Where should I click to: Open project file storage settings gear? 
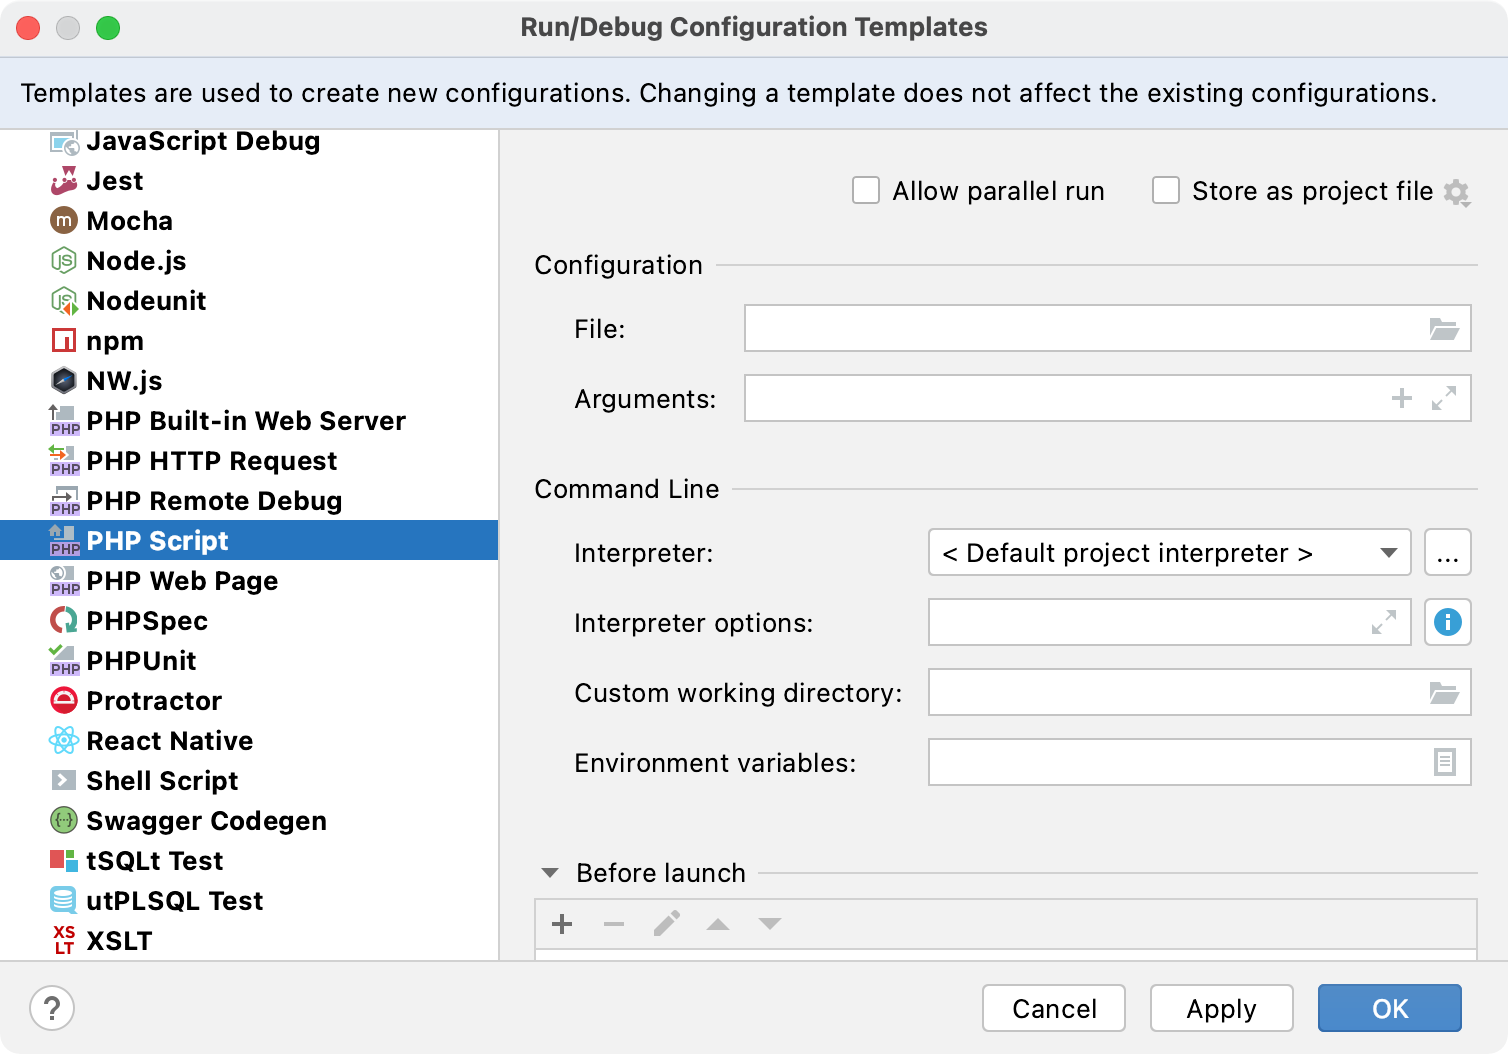tap(1457, 192)
